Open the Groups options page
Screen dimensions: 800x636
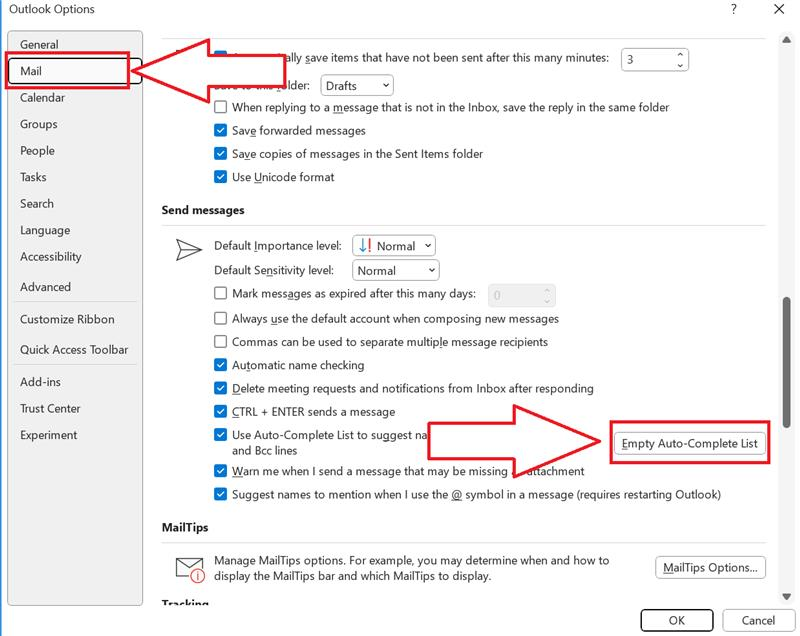click(39, 124)
